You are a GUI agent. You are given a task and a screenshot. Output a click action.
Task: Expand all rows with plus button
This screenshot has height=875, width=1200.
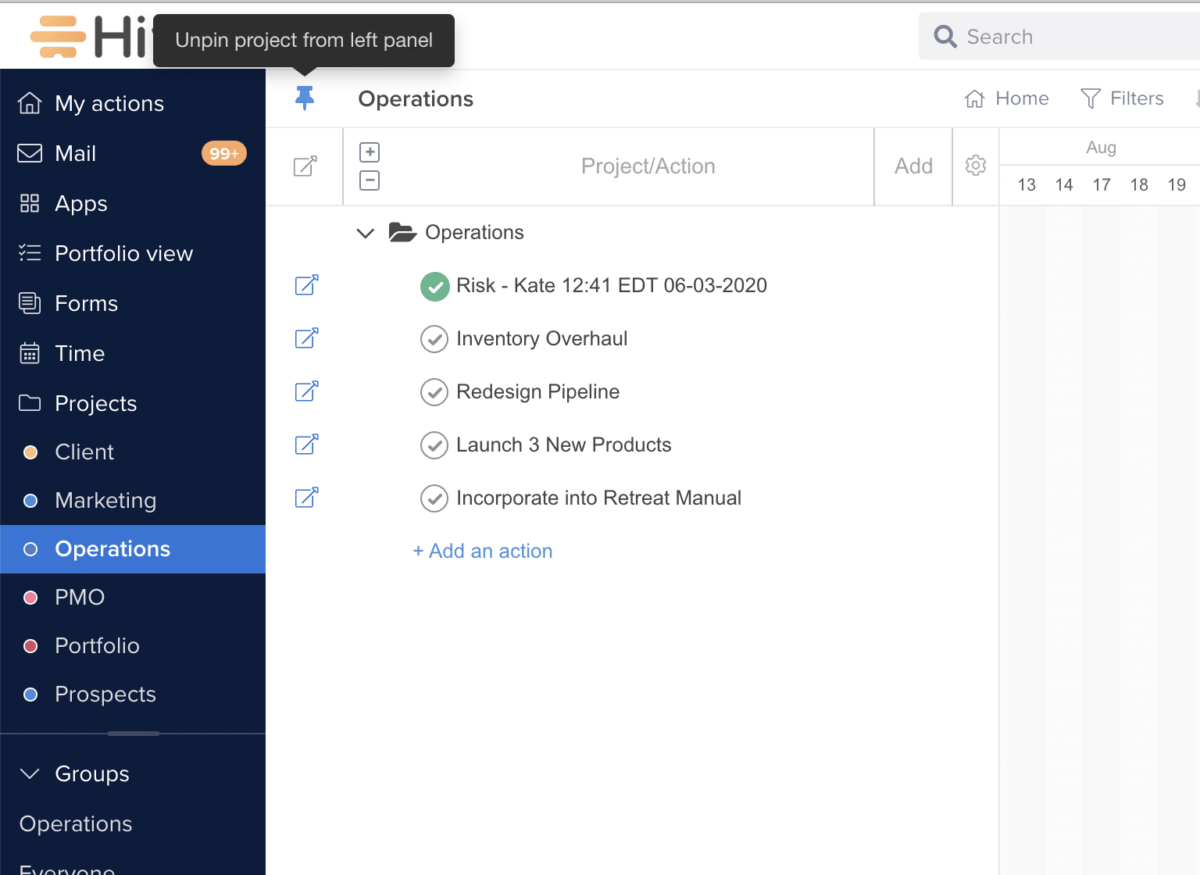click(369, 152)
